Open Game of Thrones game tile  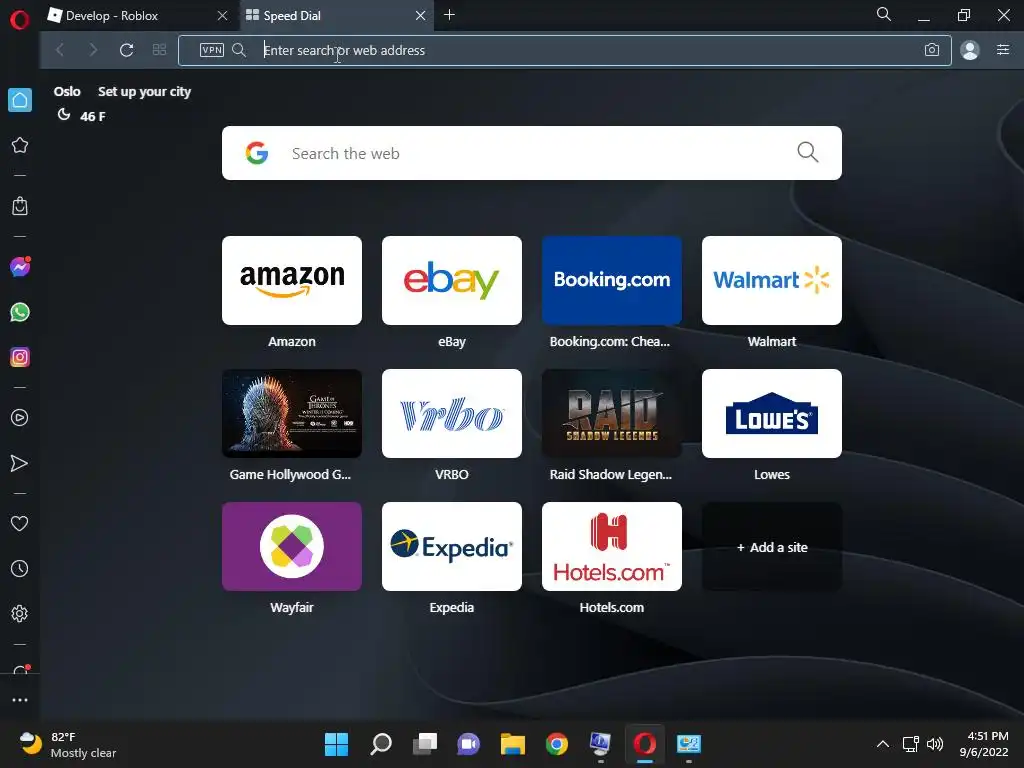click(x=292, y=413)
